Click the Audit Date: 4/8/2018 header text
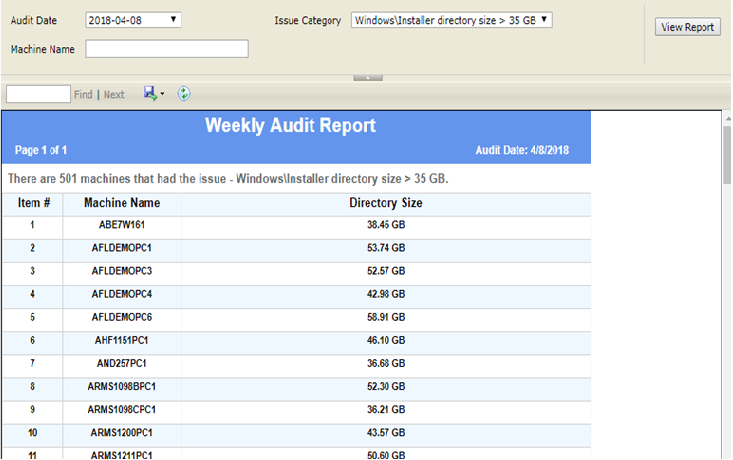 [522, 150]
